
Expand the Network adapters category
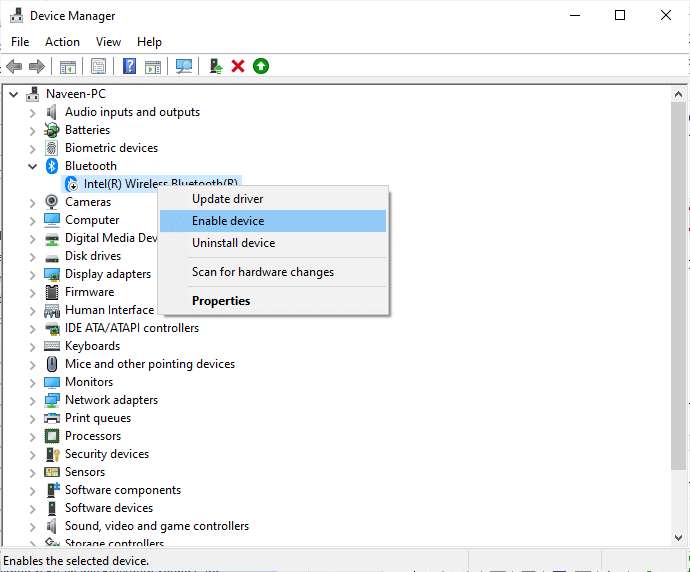pyautogui.click(x=33, y=400)
